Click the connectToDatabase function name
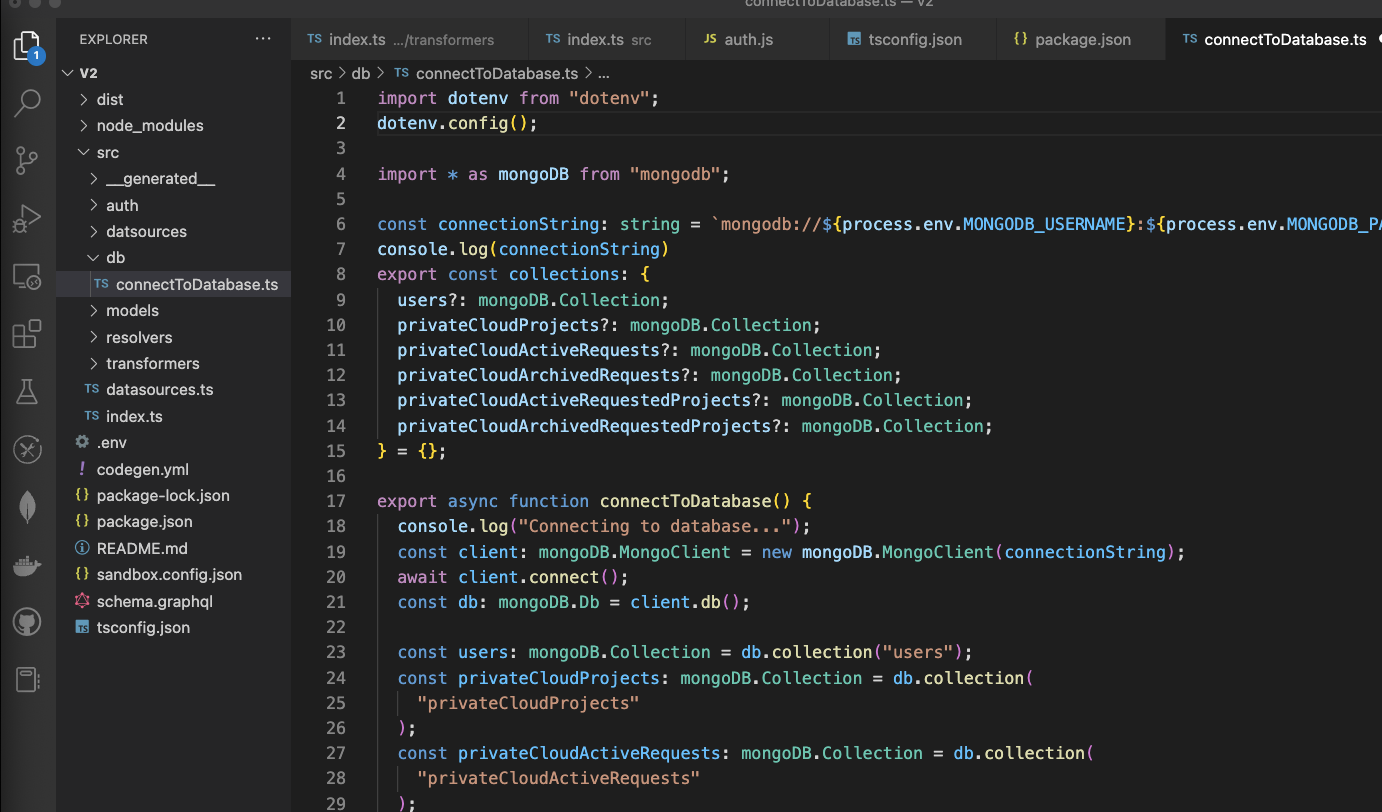Image resolution: width=1382 pixels, height=812 pixels. [x=685, y=501]
